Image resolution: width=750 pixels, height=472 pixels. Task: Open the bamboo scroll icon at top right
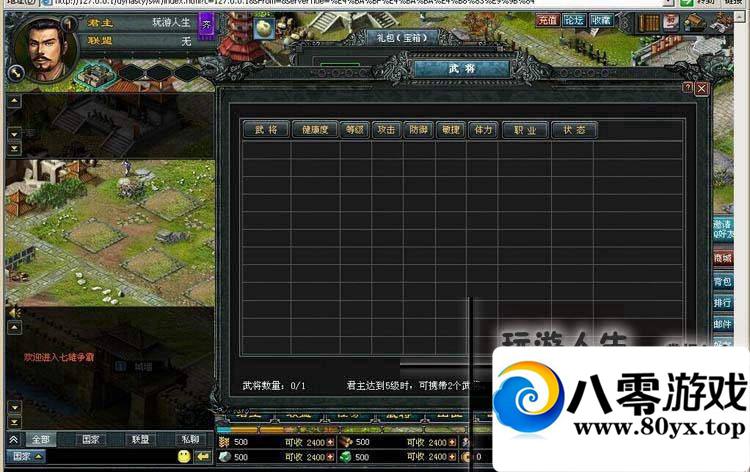click(649, 21)
